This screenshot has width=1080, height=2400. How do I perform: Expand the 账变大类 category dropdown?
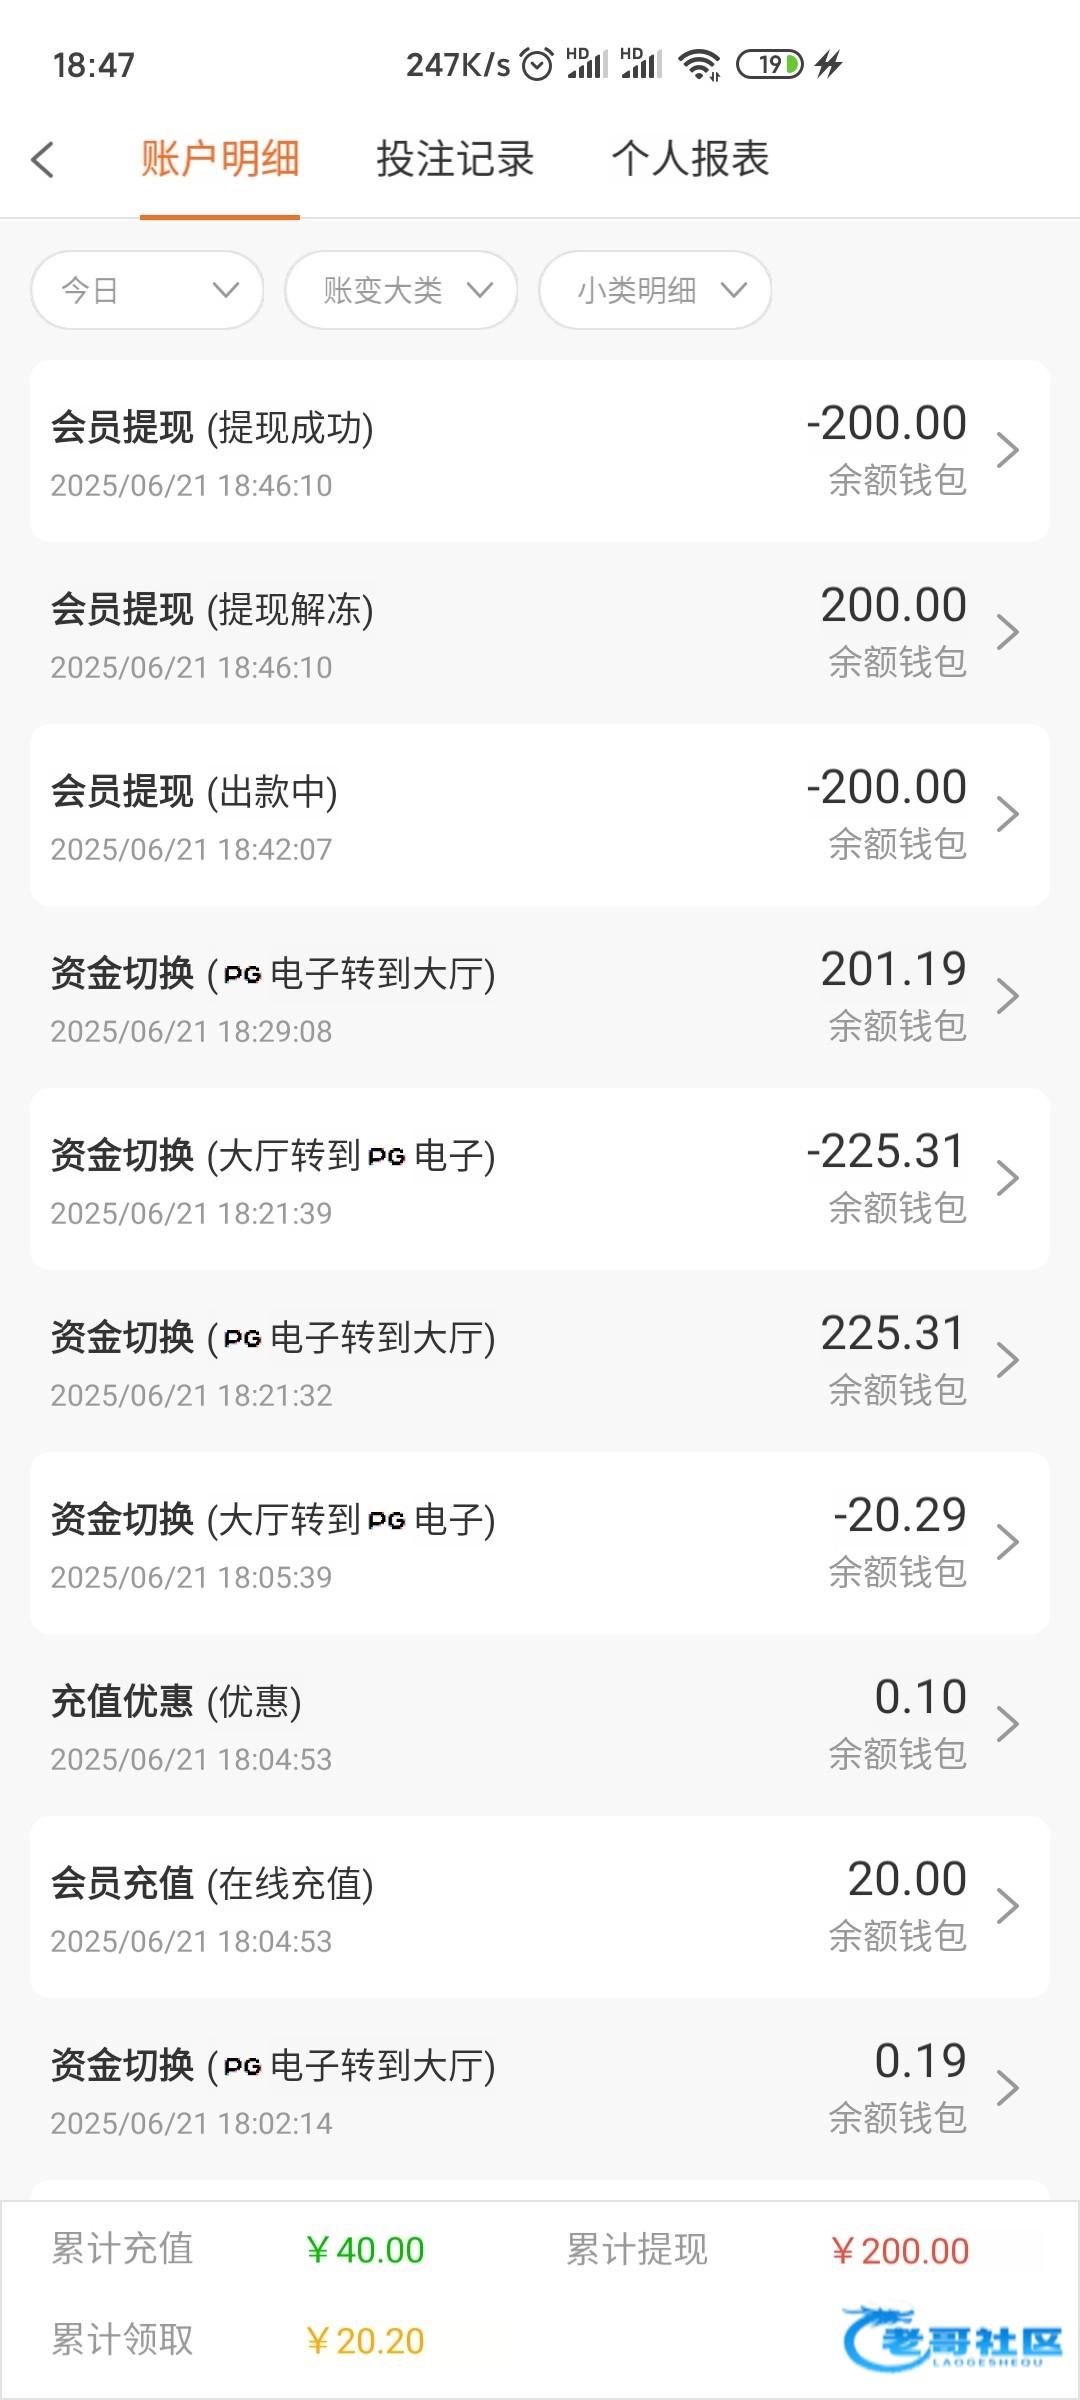pyautogui.click(x=401, y=290)
